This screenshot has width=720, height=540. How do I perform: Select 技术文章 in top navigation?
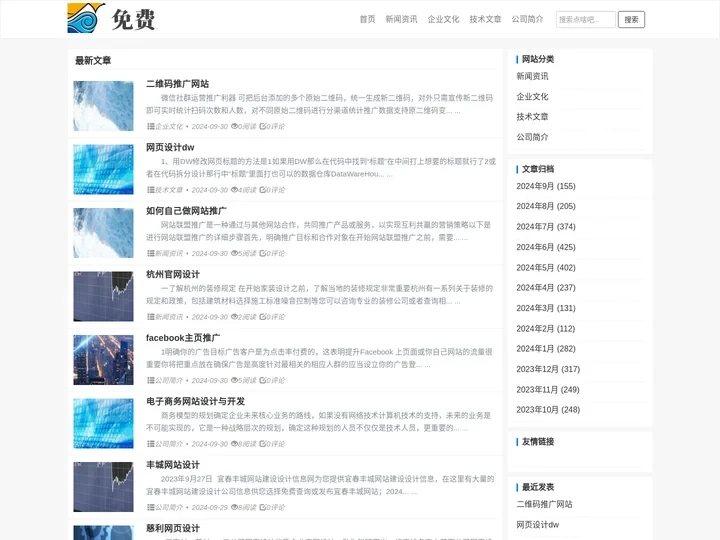pyautogui.click(x=485, y=19)
